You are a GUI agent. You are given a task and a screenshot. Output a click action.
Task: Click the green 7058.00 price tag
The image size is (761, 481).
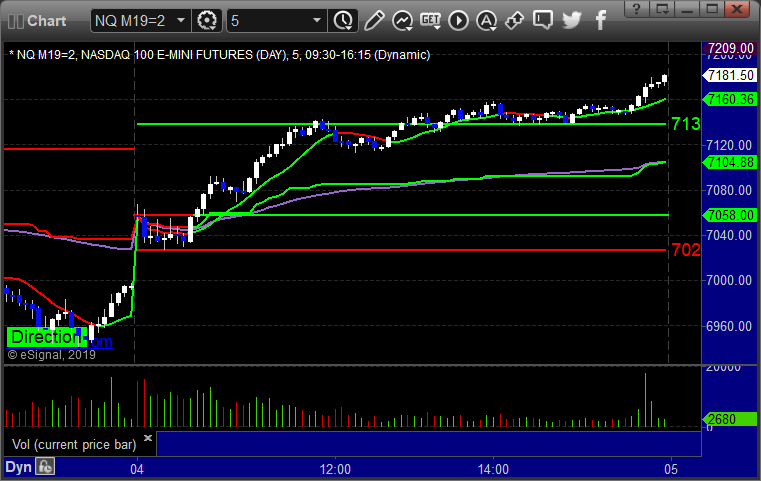click(x=729, y=215)
